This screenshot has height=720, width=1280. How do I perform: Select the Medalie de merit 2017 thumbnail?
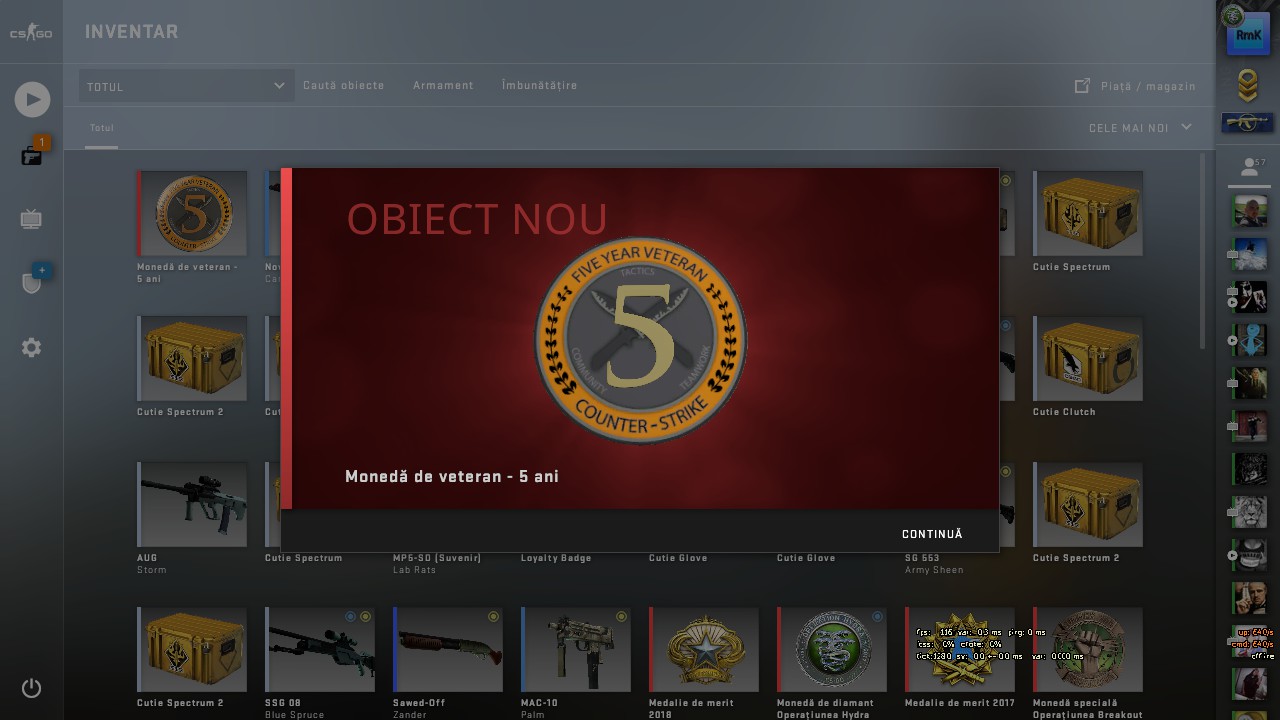point(960,649)
